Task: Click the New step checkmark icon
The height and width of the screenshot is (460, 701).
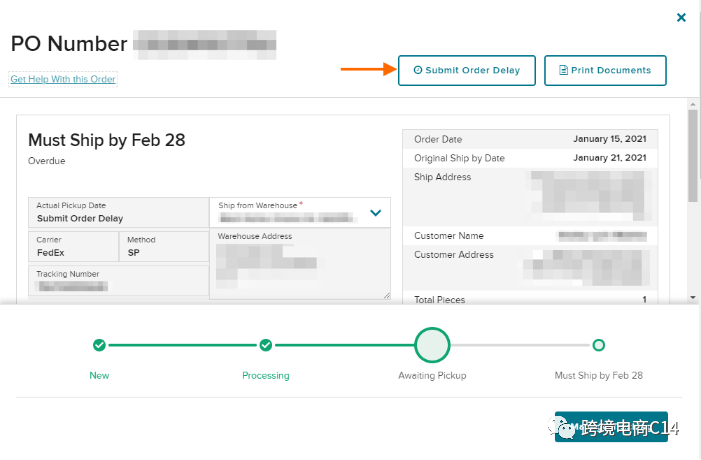Action: click(99, 345)
